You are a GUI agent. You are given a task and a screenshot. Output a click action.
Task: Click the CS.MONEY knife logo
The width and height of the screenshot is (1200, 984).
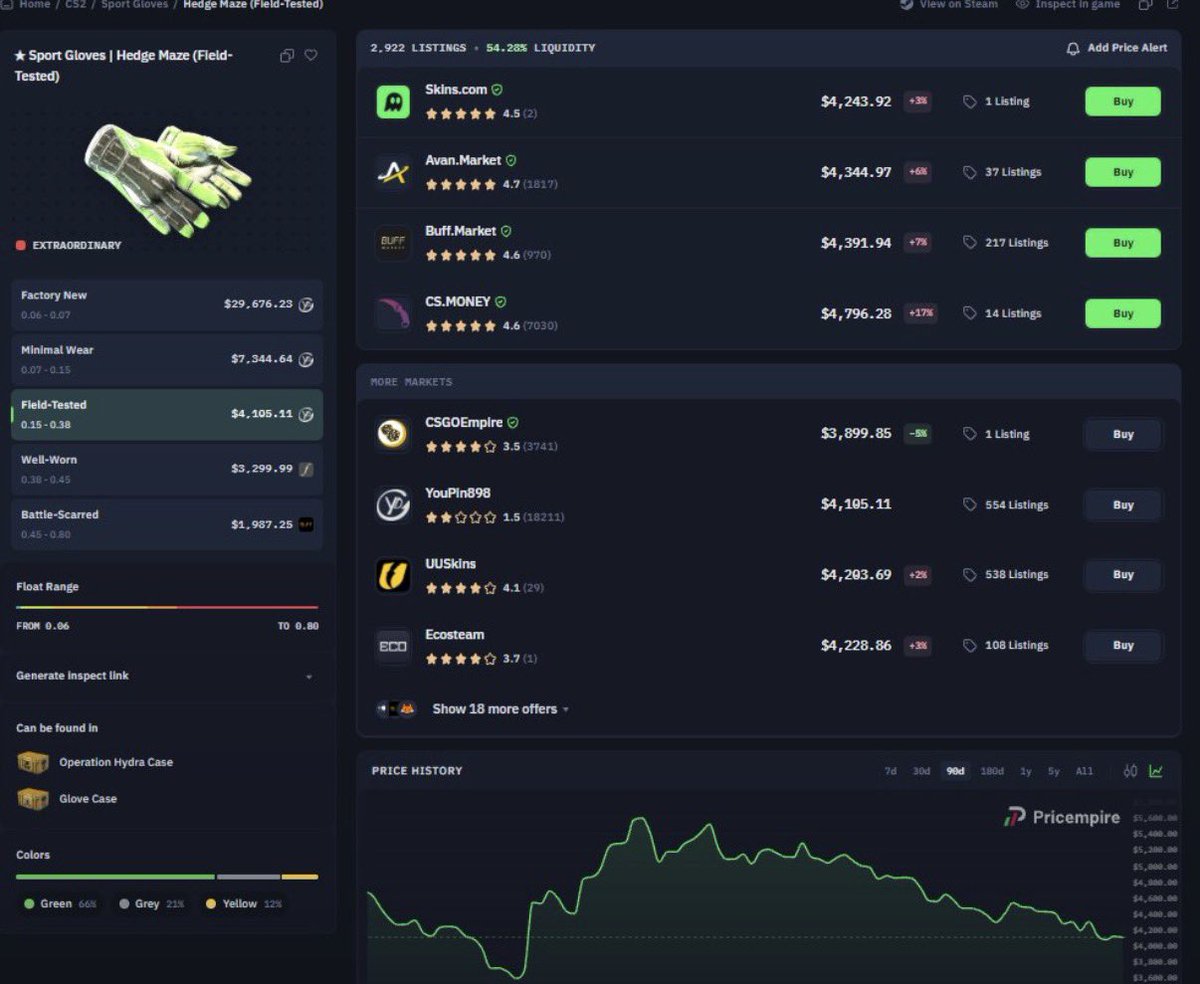393,314
